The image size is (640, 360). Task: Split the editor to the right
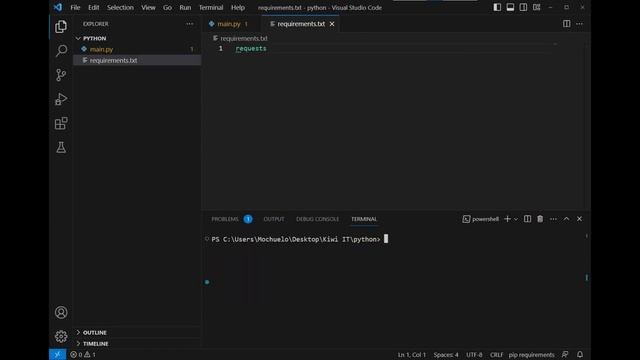pyautogui.click(x=567, y=24)
